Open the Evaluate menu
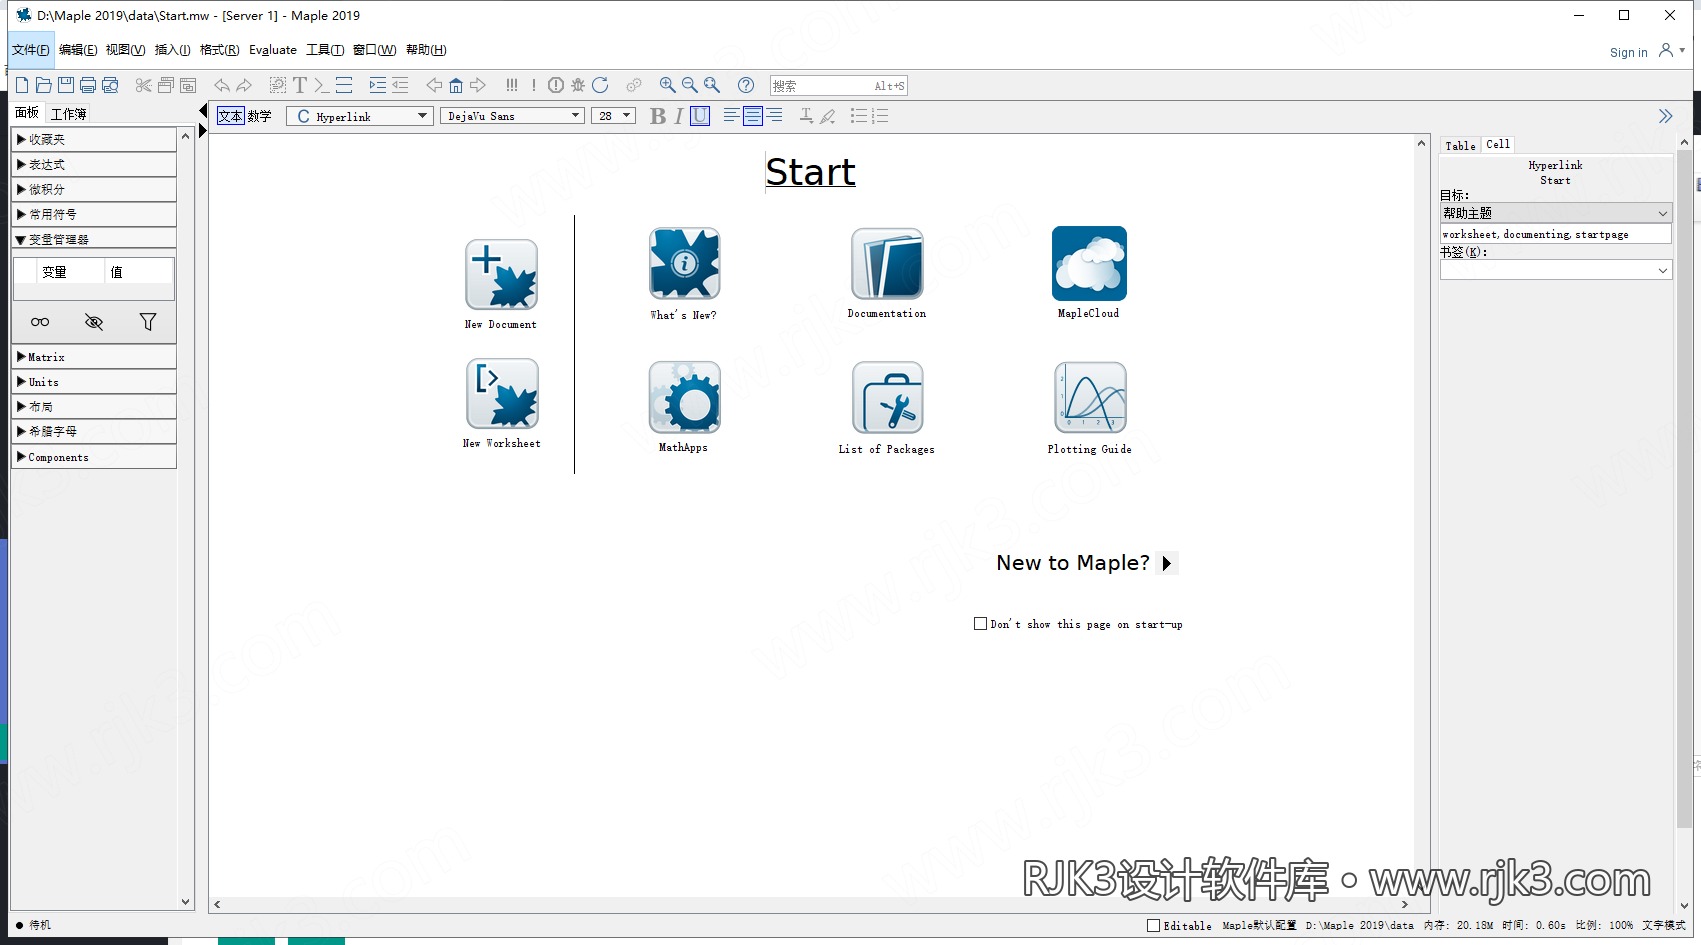1701x945 pixels. pyautogui.click(x=273, y=50)
